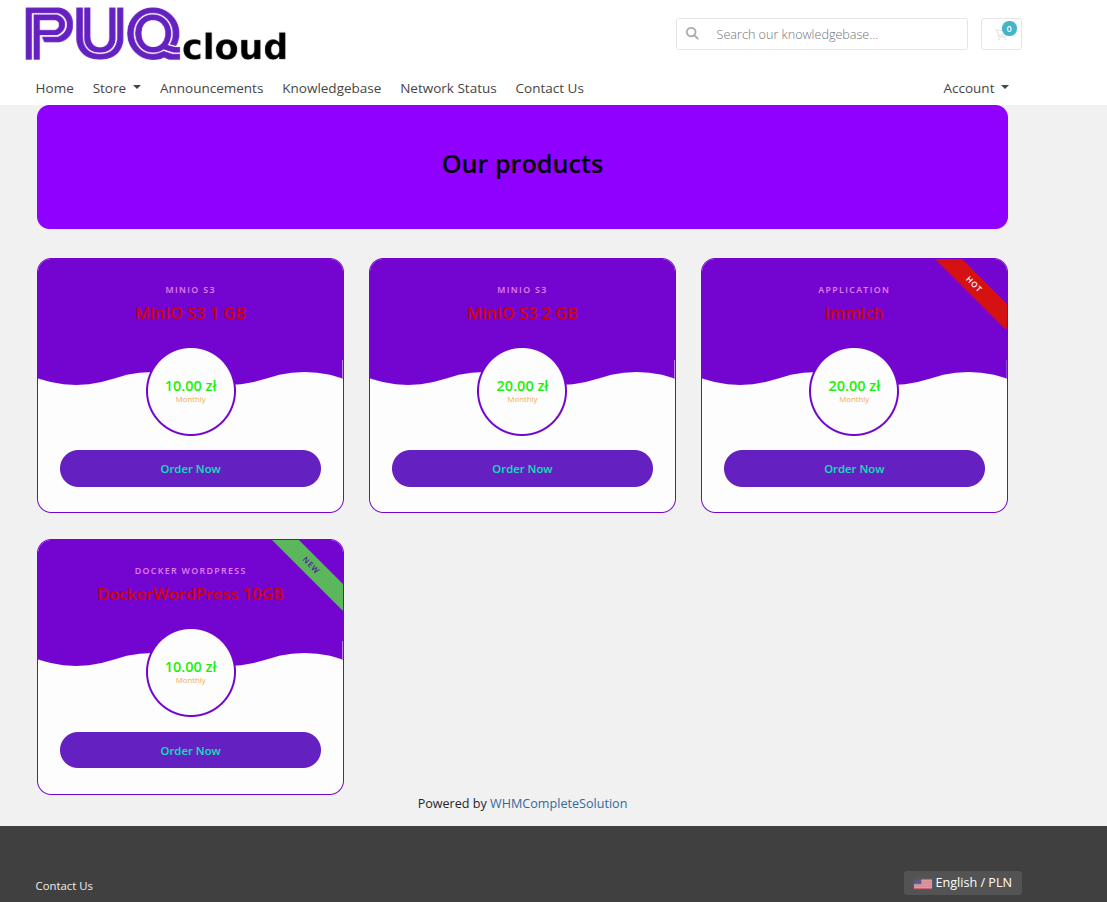Click the MinIO S3 2 GB title
The height and width of the screenshot is (902, 1107).
coord(522,313)
